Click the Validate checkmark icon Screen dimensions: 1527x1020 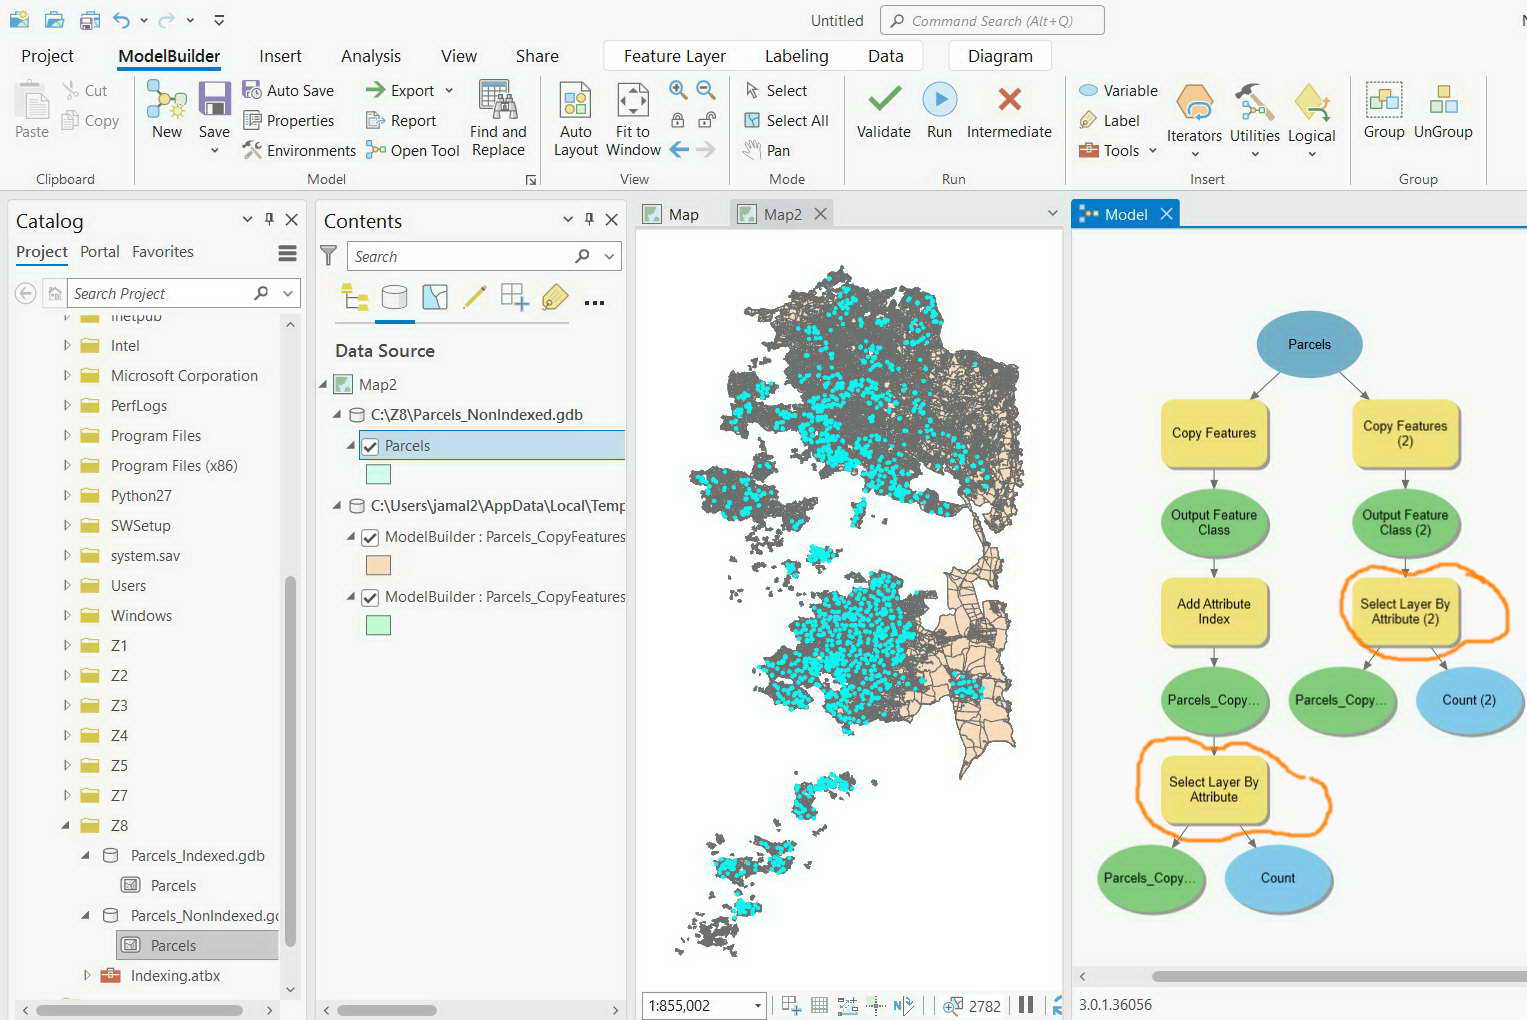coord(884,100)
